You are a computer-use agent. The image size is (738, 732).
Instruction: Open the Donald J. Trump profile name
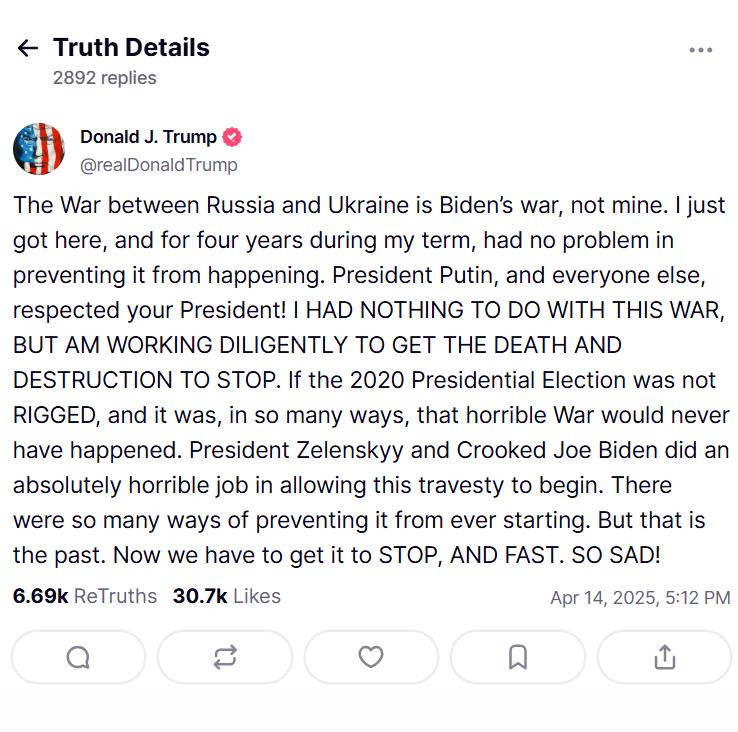click(148, 137)
